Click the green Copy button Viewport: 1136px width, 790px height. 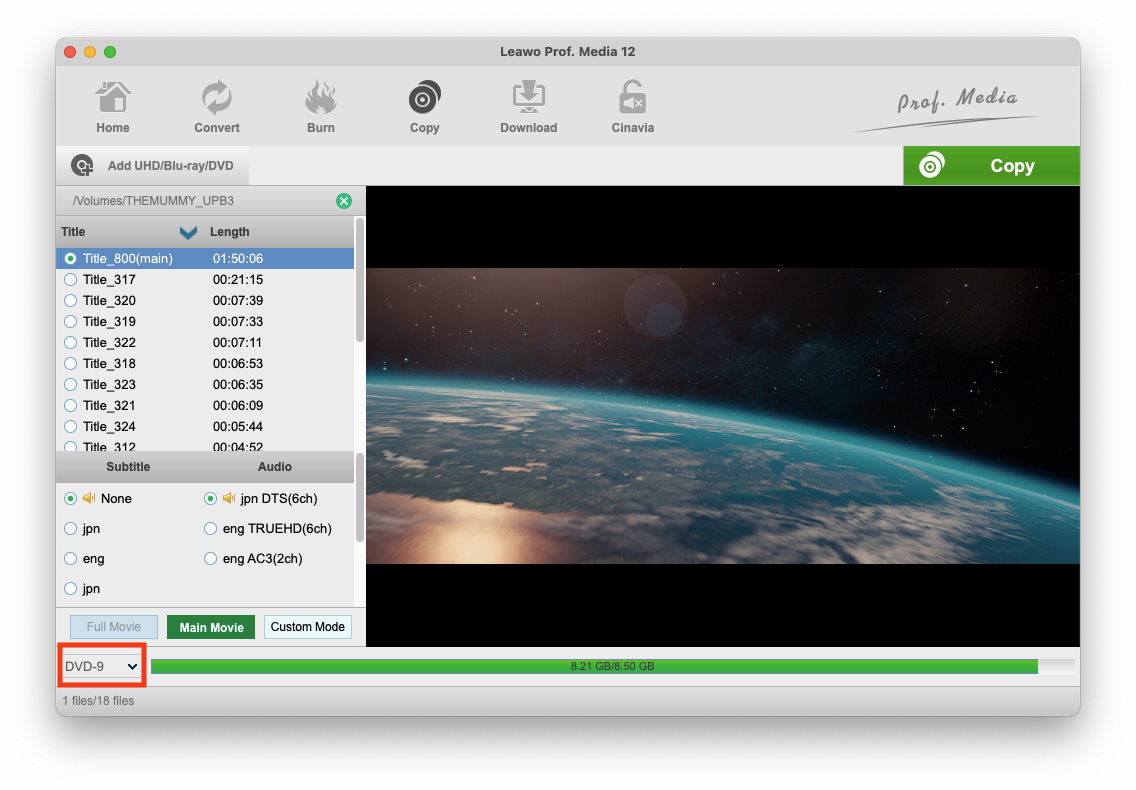pos(991,166)
